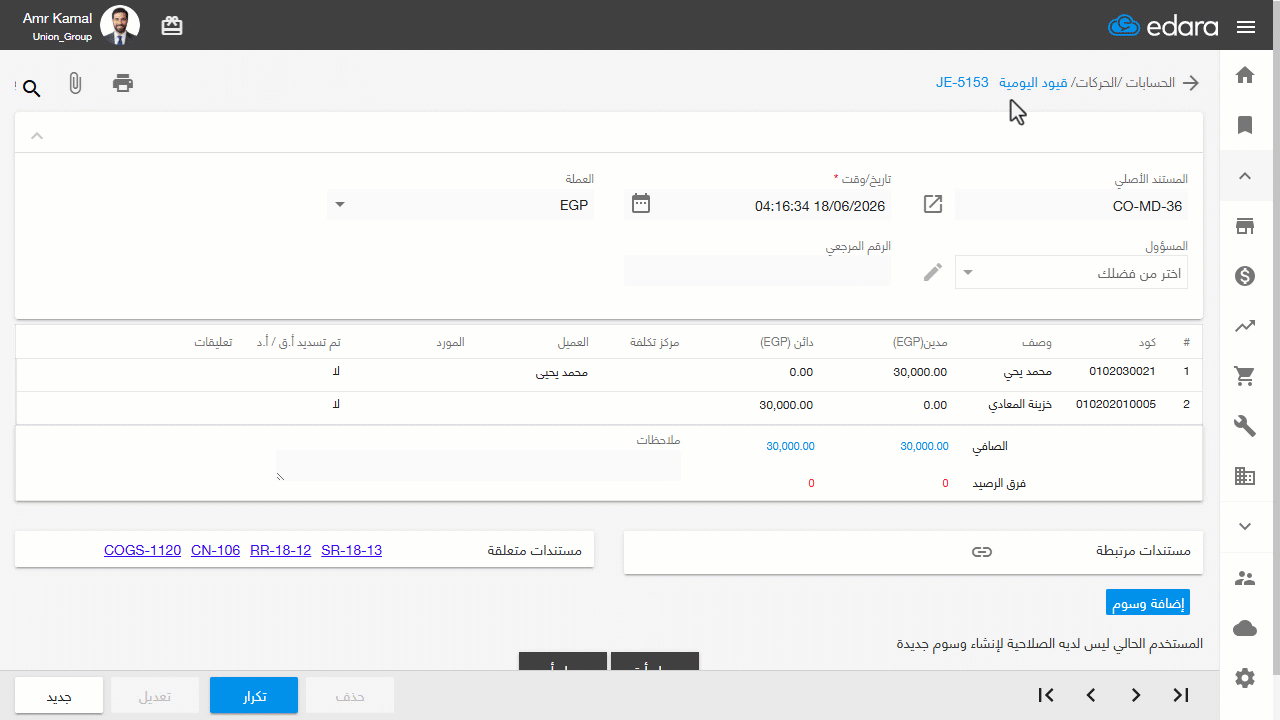Click the الرقم المرجعي reference number field
This screenshot has height=720, width=1280.
757,271
